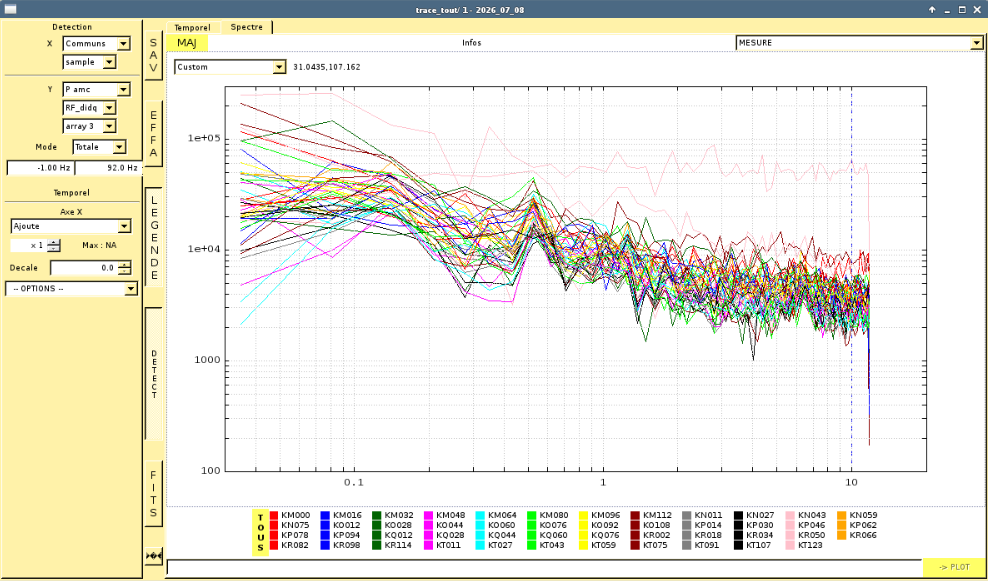Open the LEGENDE vertical side tab
The image size is (988, 581).
point(154,237)
